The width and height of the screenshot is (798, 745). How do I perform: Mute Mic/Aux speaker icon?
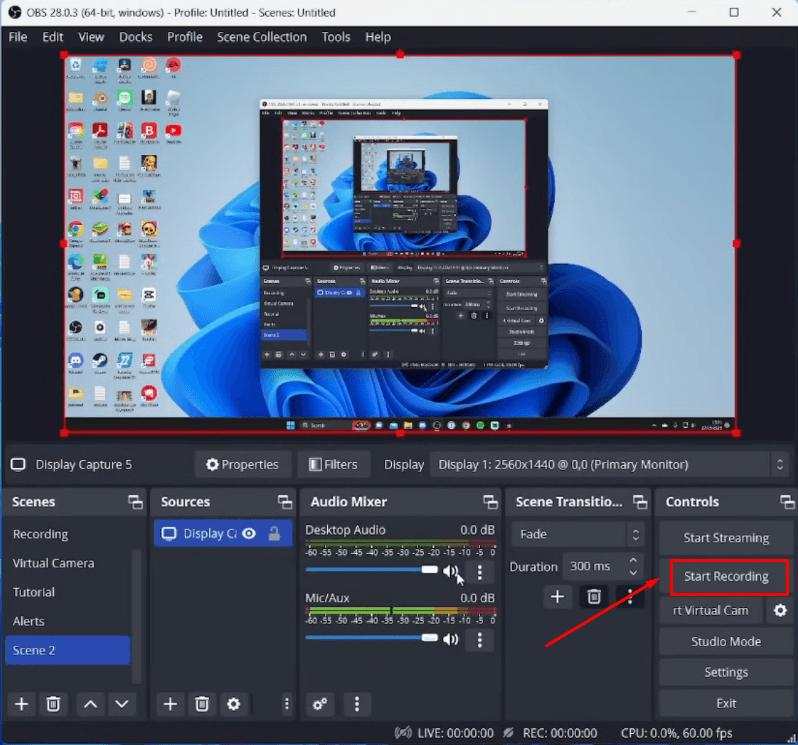[x=450, y=639]
